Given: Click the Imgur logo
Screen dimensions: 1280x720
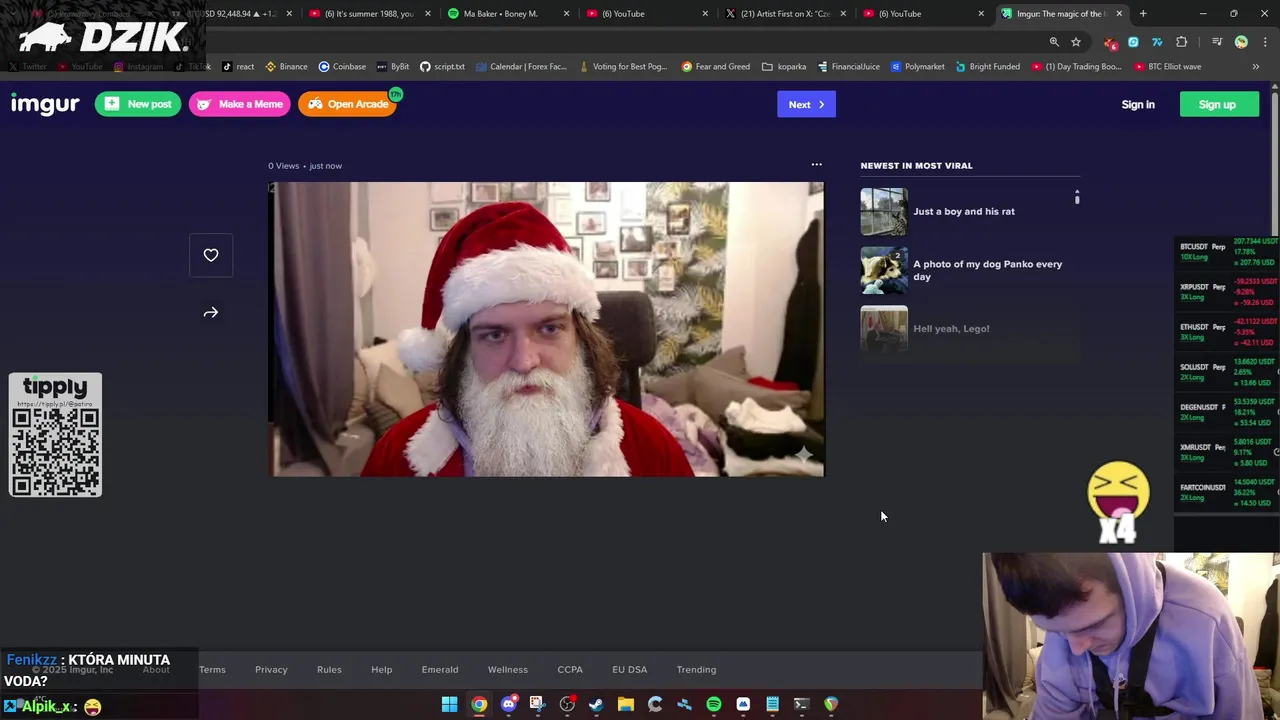Looking at the screenshot, I should (45, 104).
